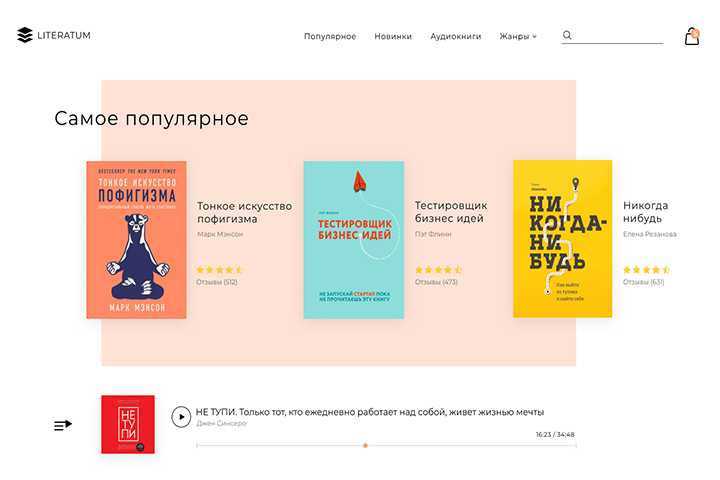
Task: Open reviews Отзывы (631)
Action: pyautogui.click(x=643, y=282)
